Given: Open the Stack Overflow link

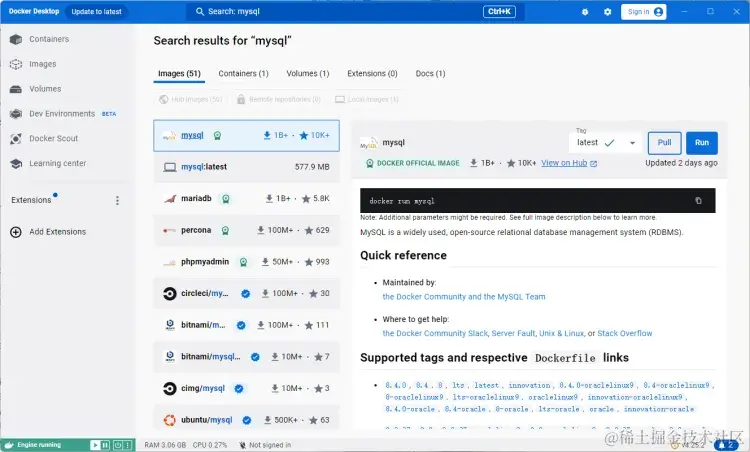Looking at the screenshot, I should (625, 333).
